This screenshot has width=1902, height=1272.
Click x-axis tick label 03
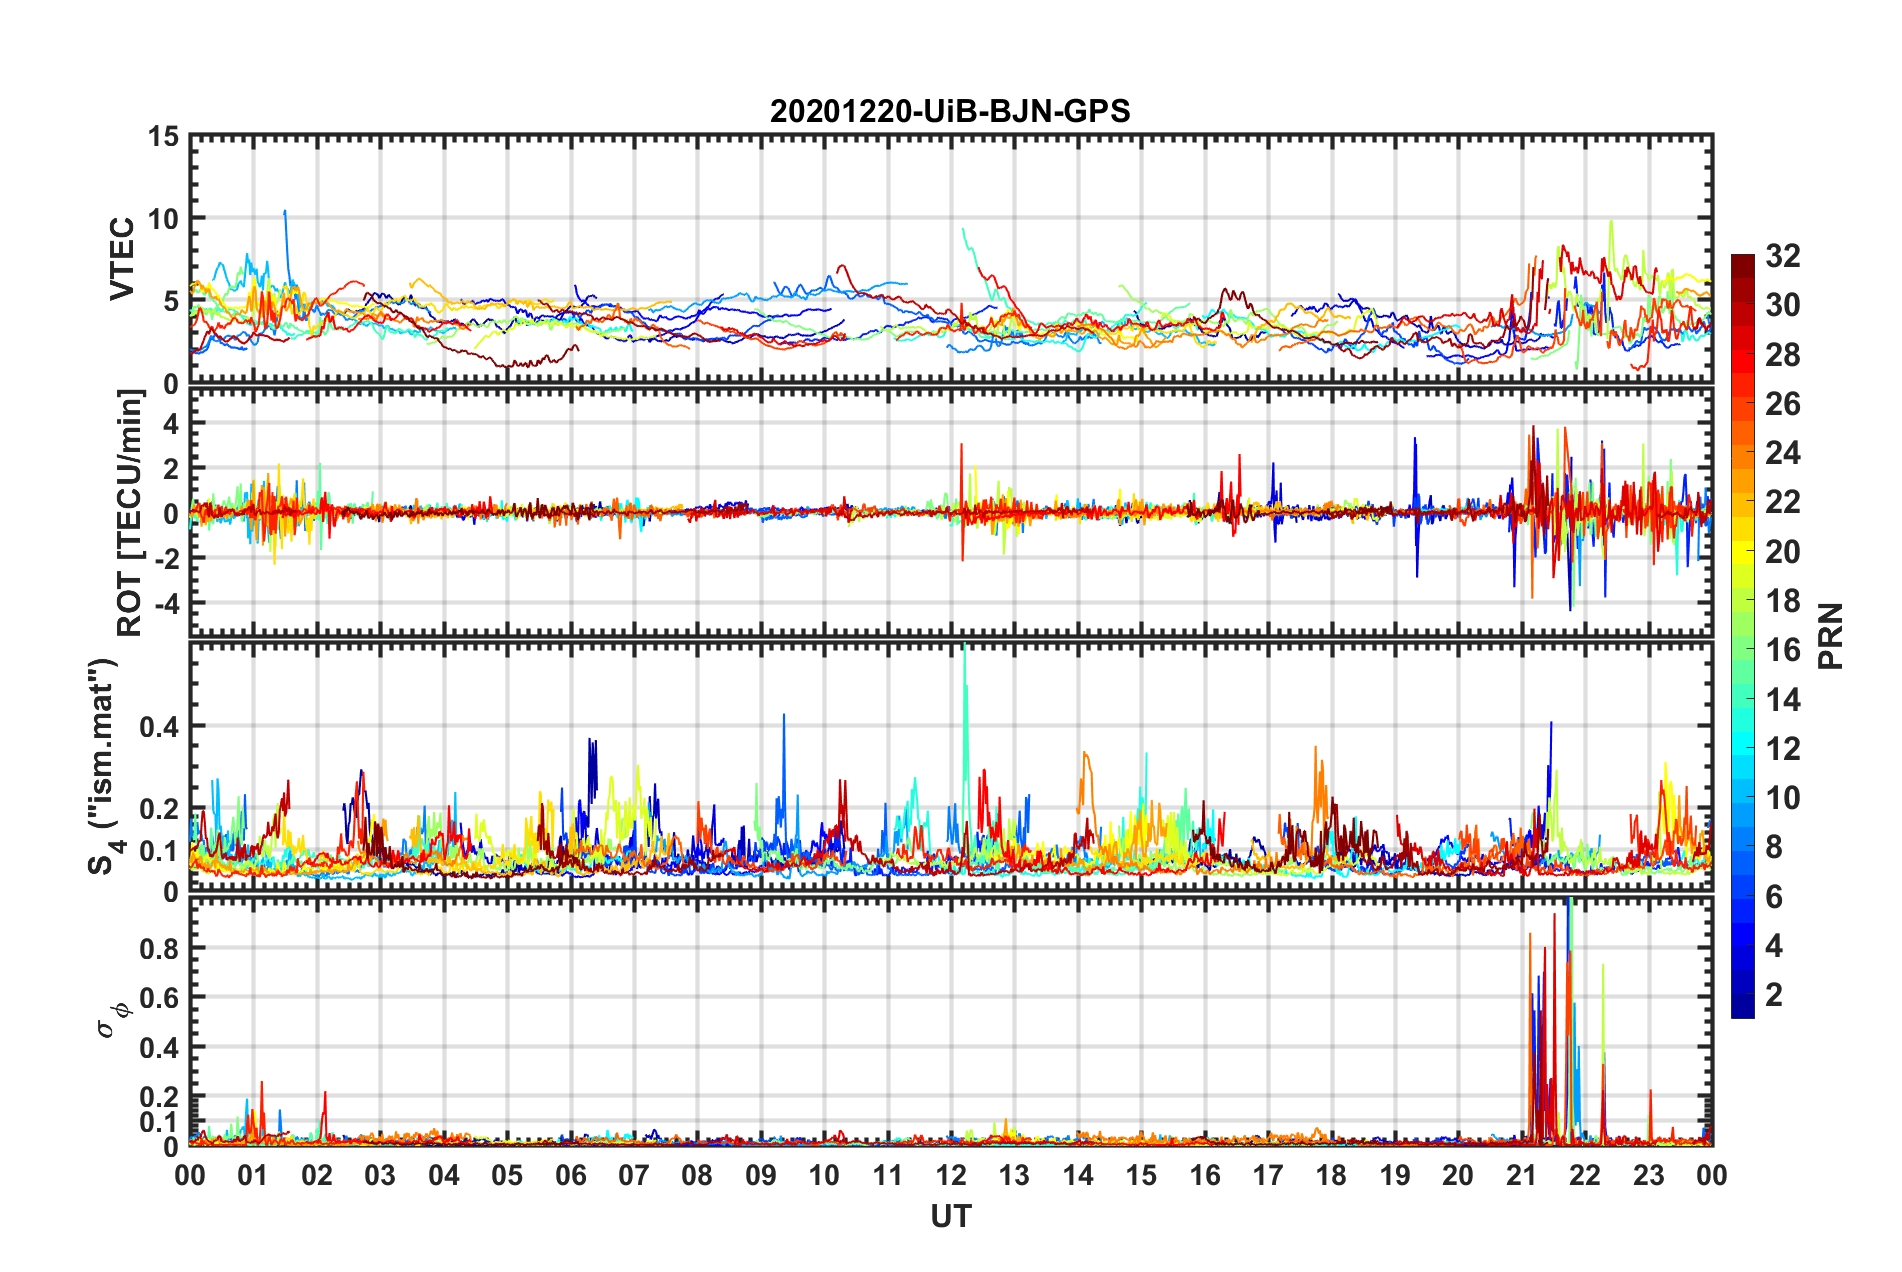click(381, 1175)
